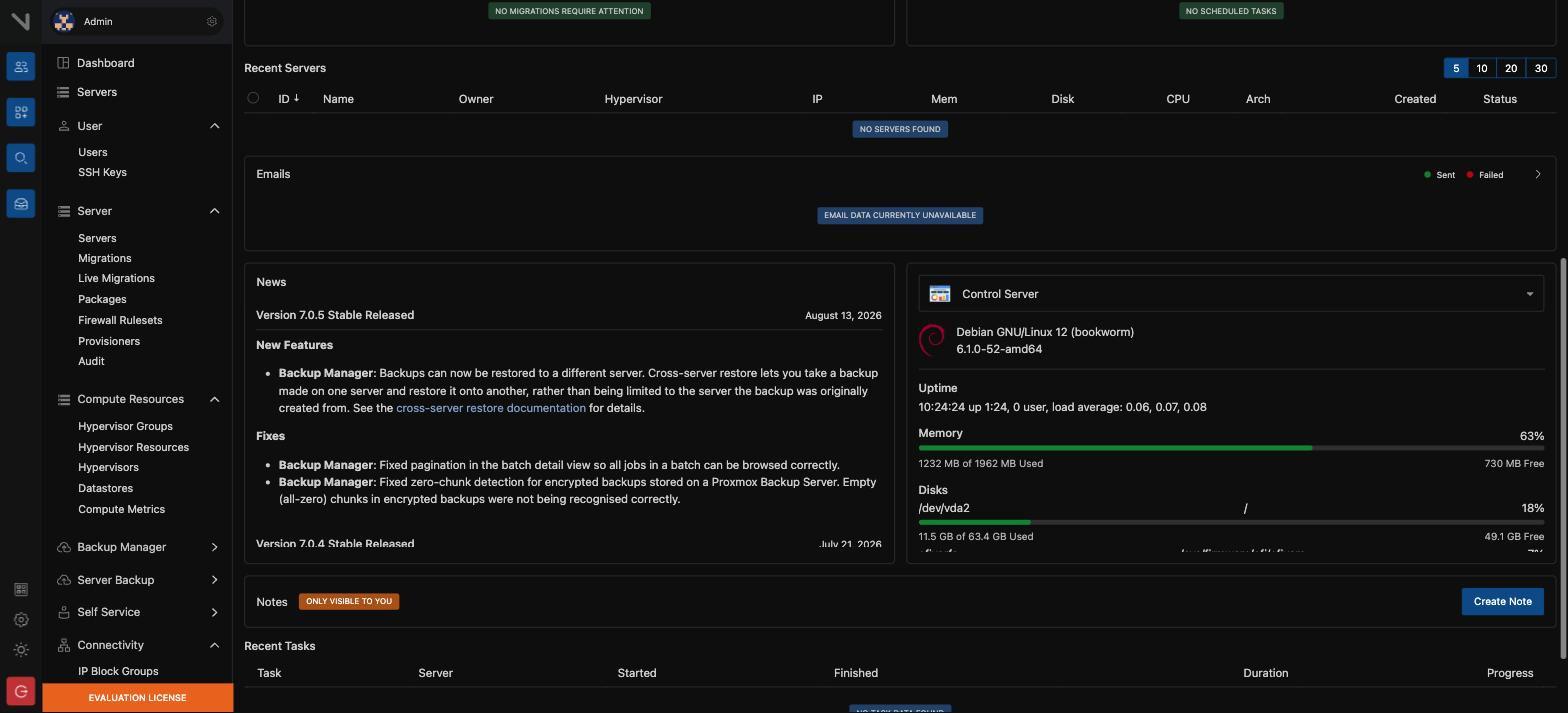Click the /dev/vda2 disk usage bar
Viewport: 1568px width, 713px height.
click(x=1231, y=522)
